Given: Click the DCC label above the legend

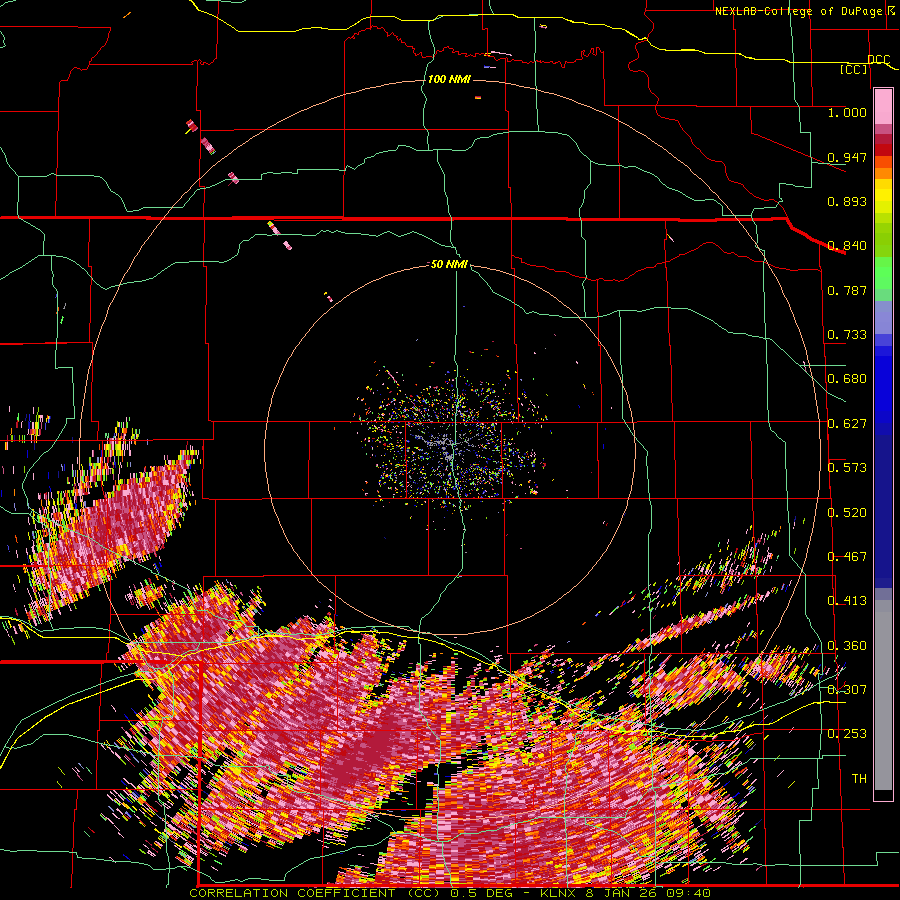Looking at the screenshot, I should (x=878, y=60).
